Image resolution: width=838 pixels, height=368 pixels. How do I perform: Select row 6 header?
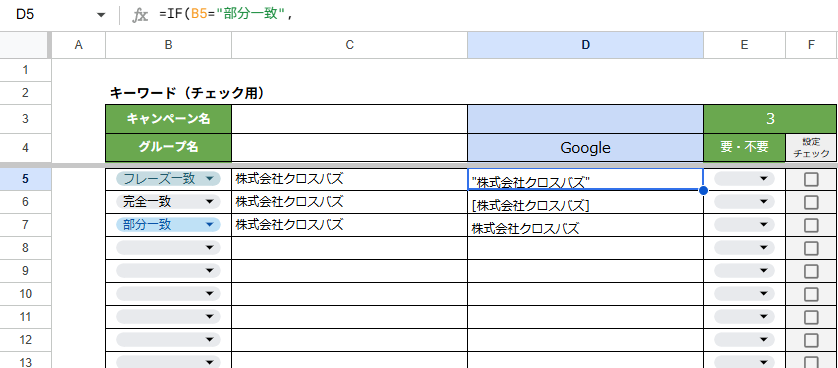(x=25, y=202)
